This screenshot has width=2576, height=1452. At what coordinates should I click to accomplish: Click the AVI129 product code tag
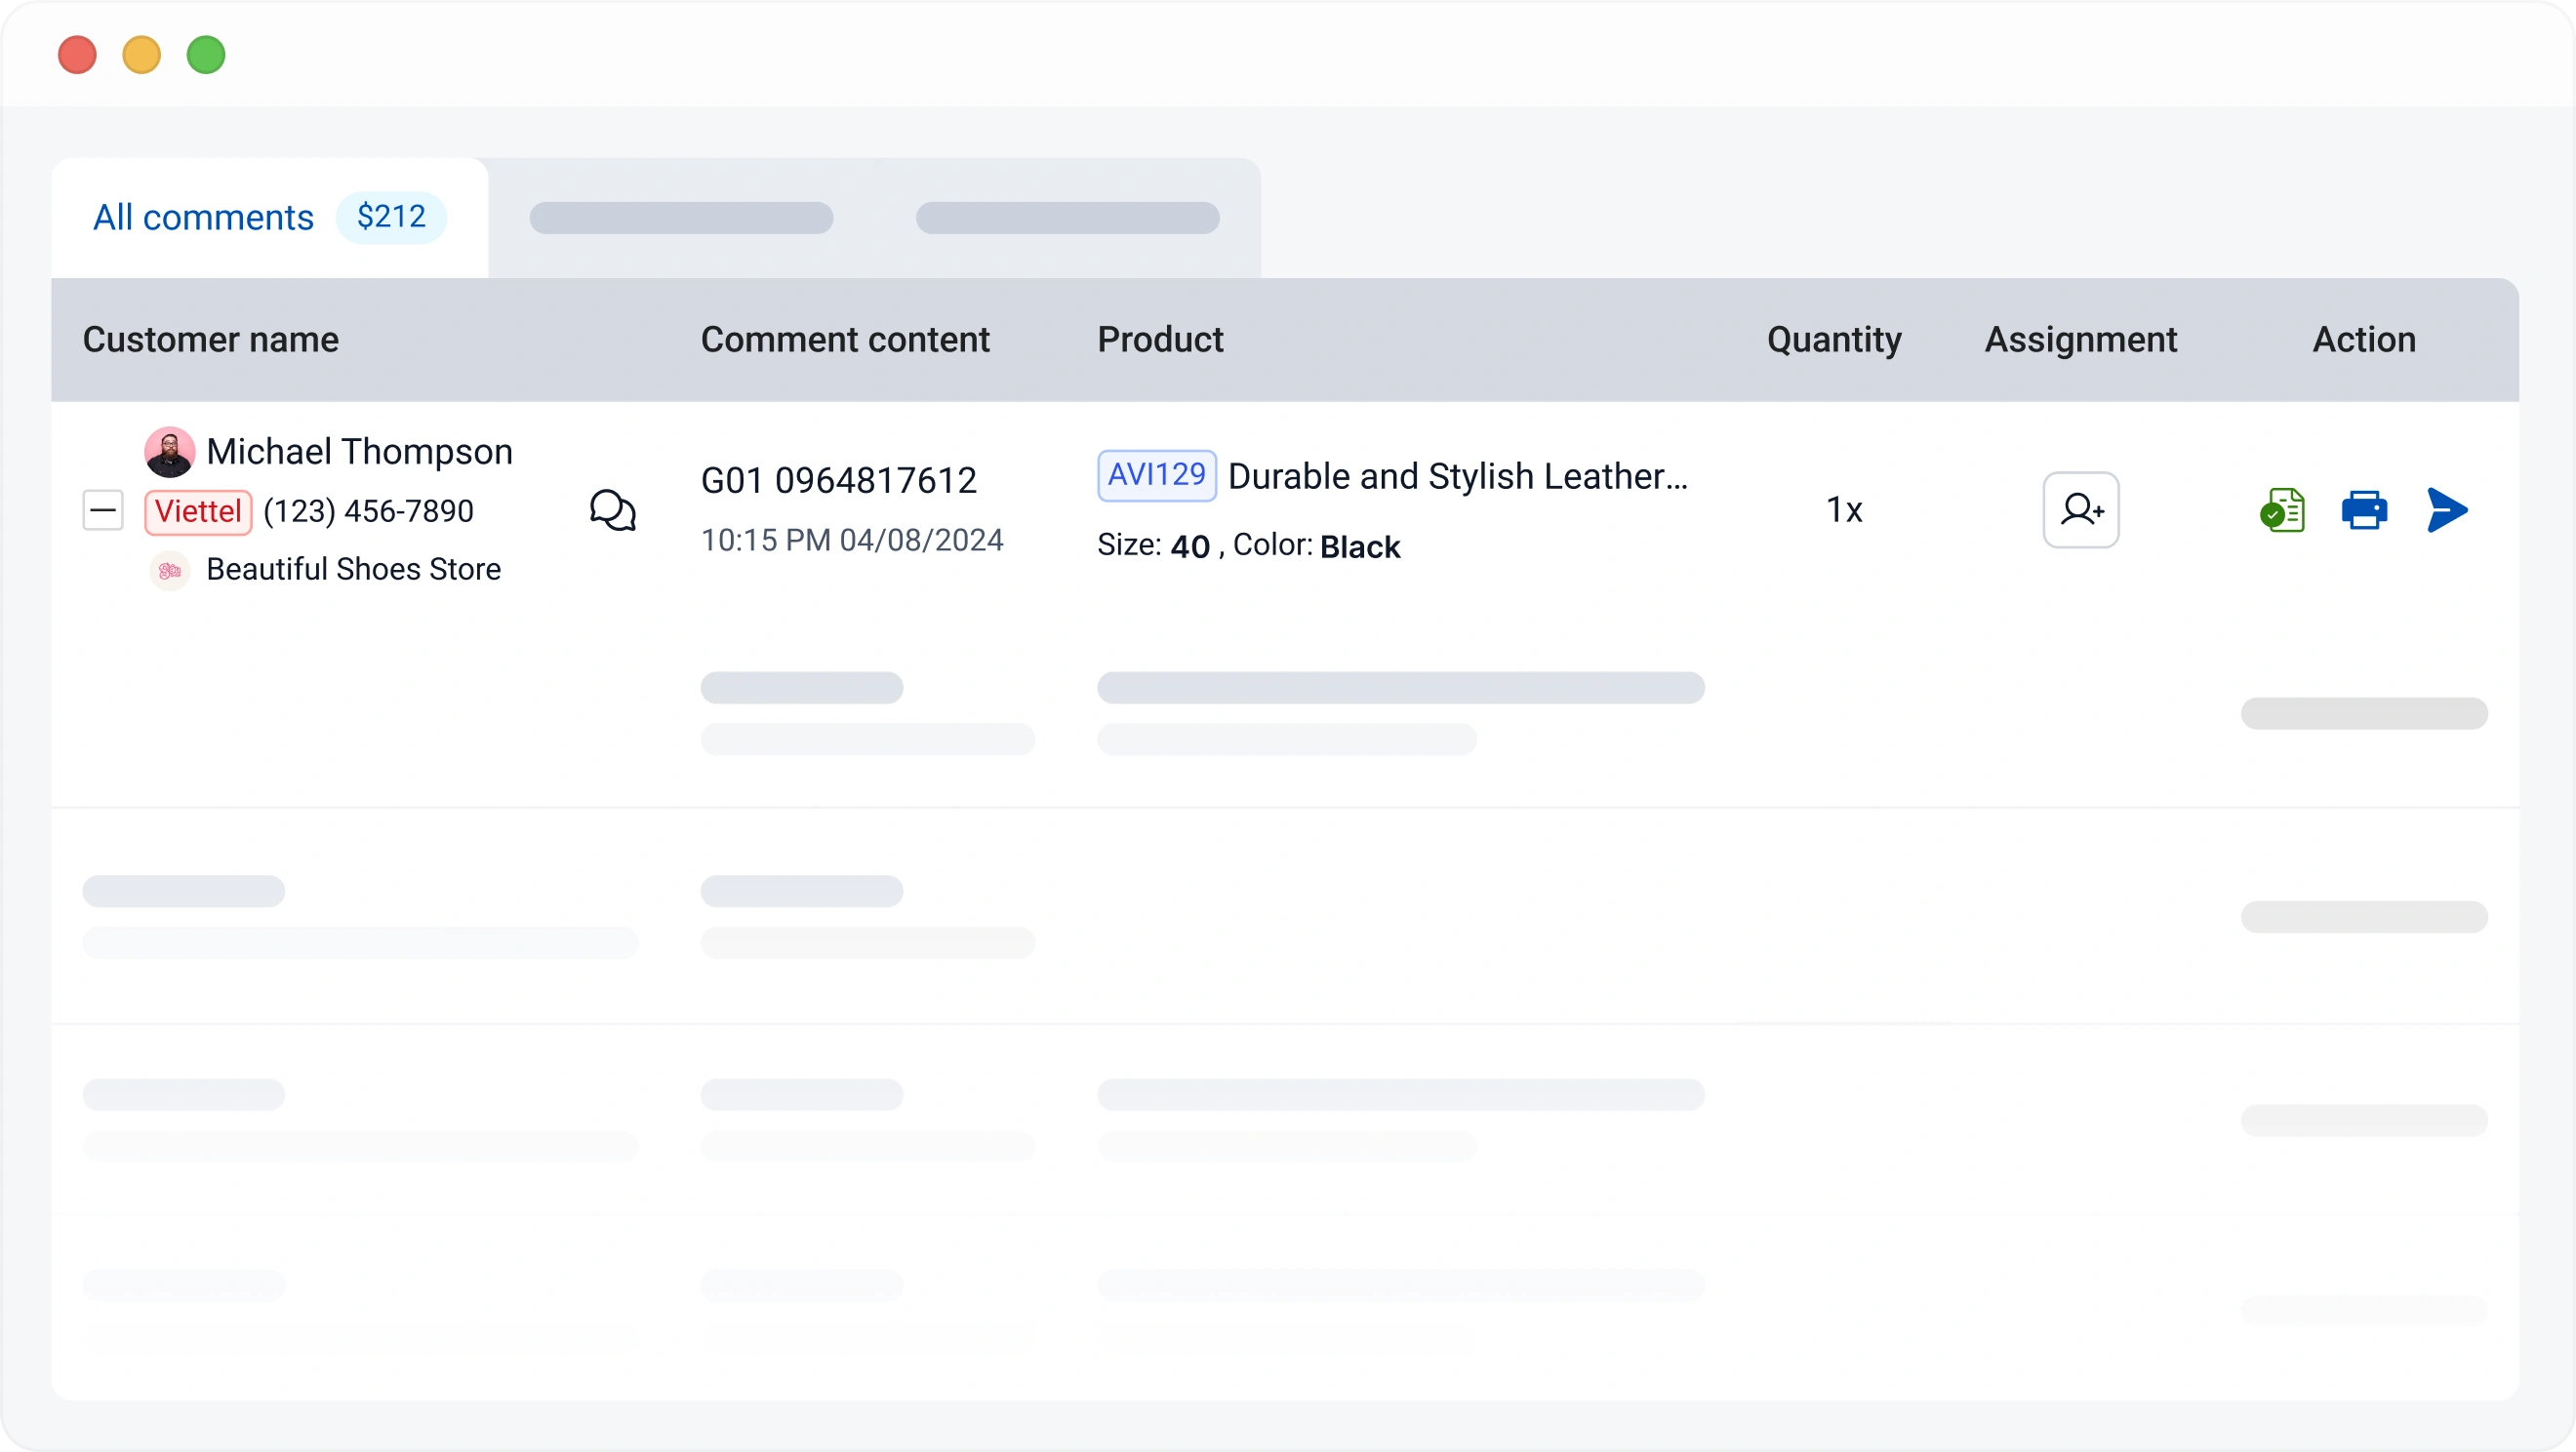coord(1156,475)
